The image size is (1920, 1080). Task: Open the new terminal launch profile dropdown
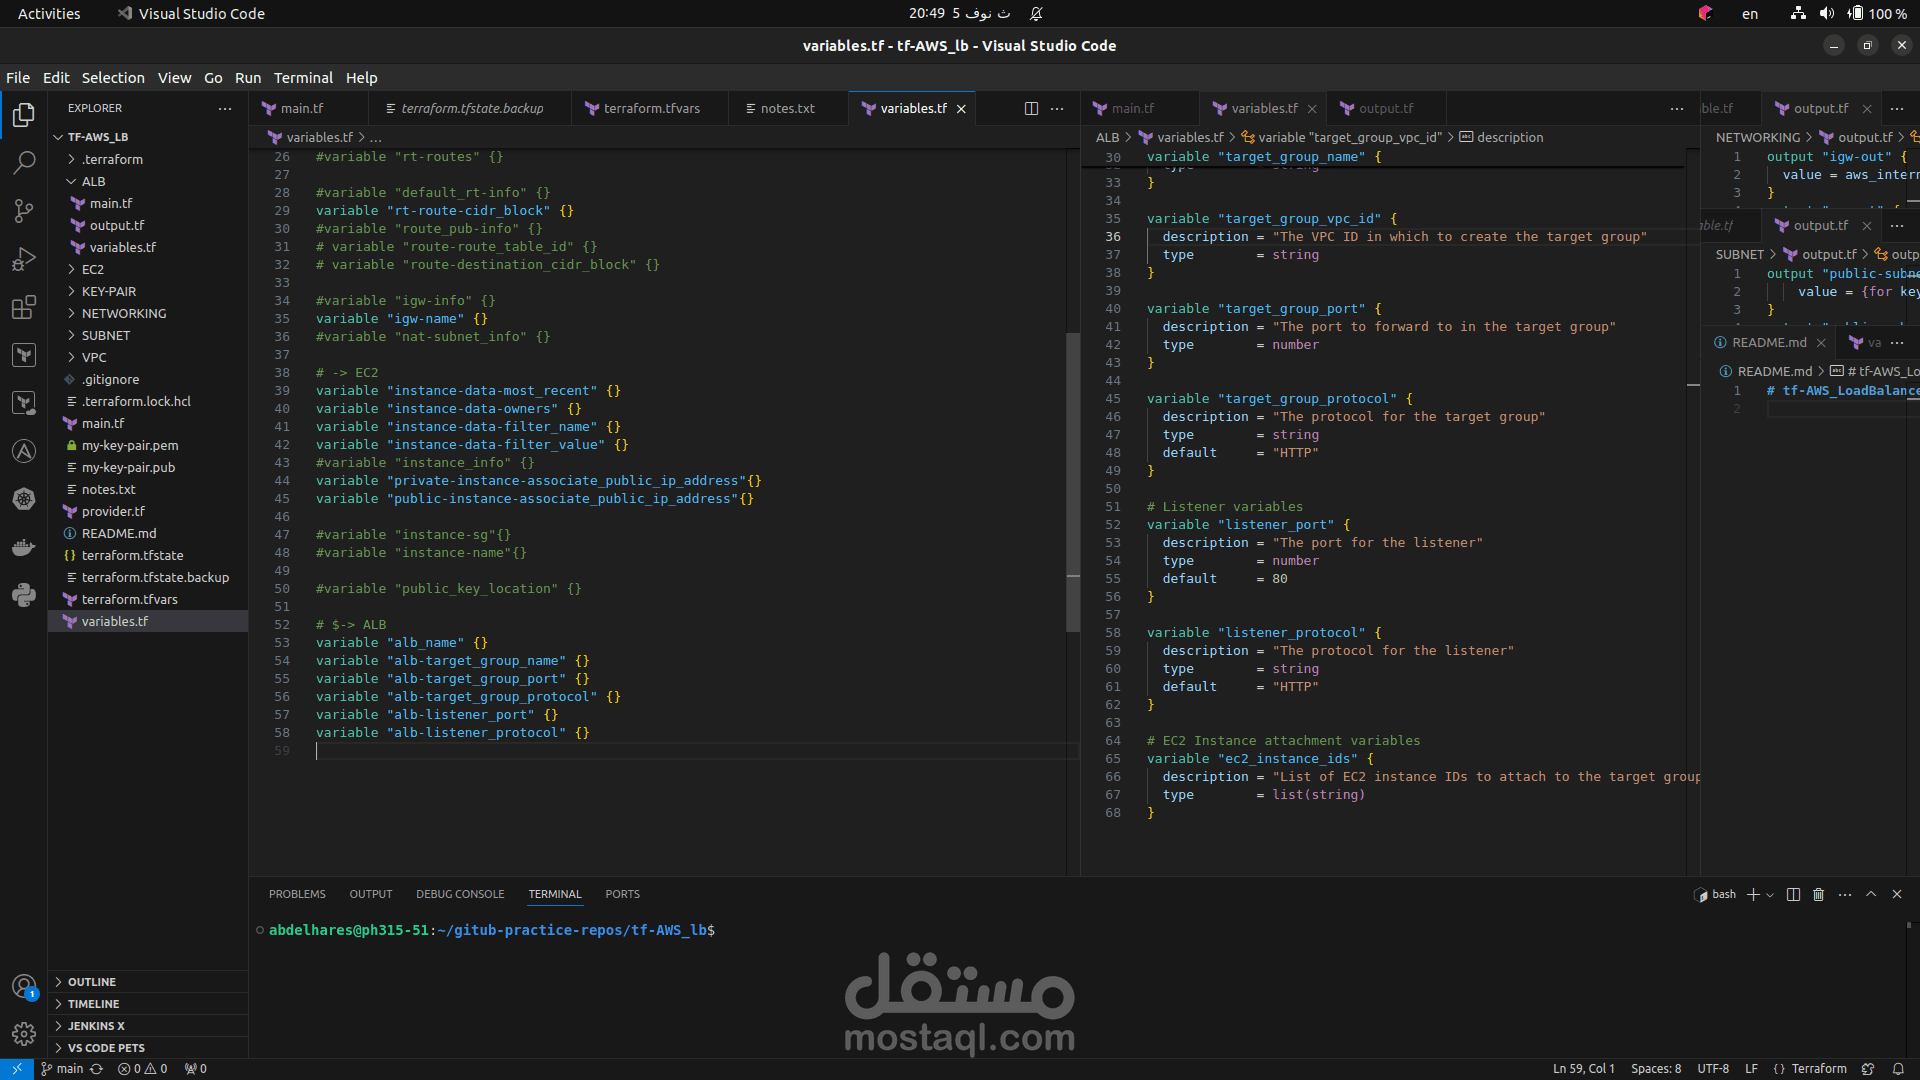point(1770,895)
